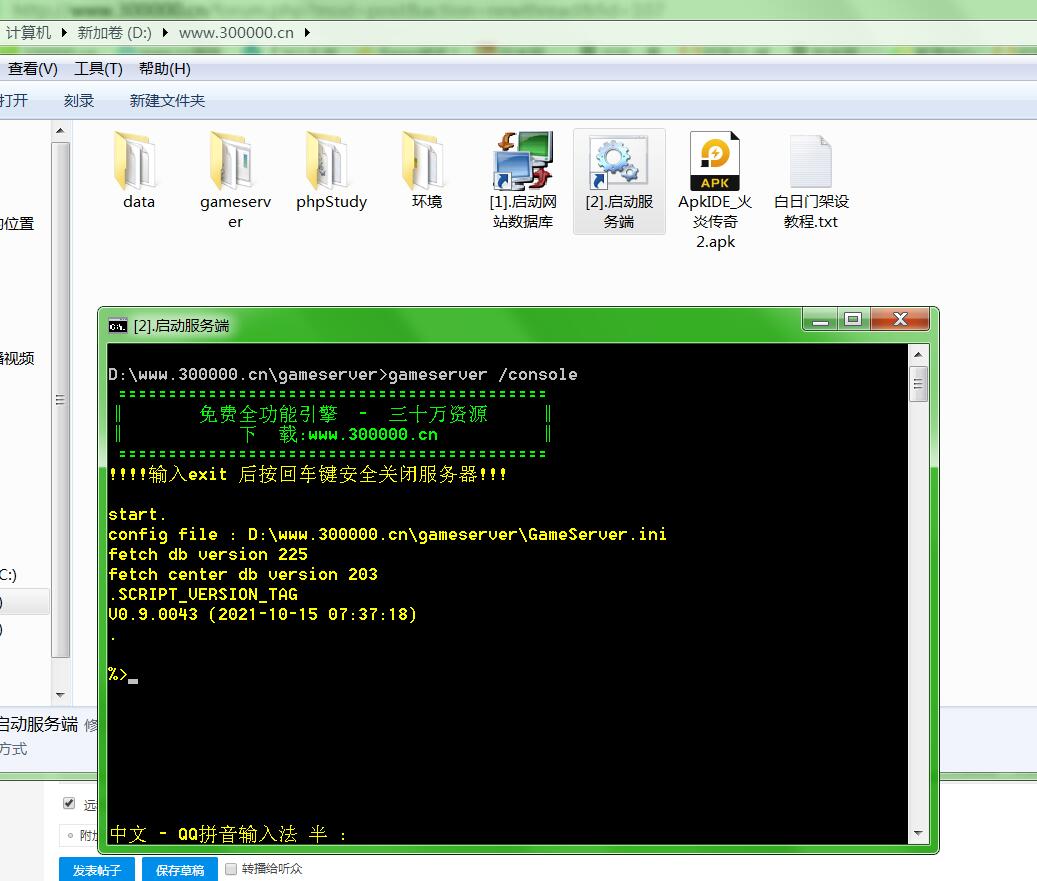
Task: Expand the arrow after 新加卷 (D:) breadcrumb
Action: point(164,32)
